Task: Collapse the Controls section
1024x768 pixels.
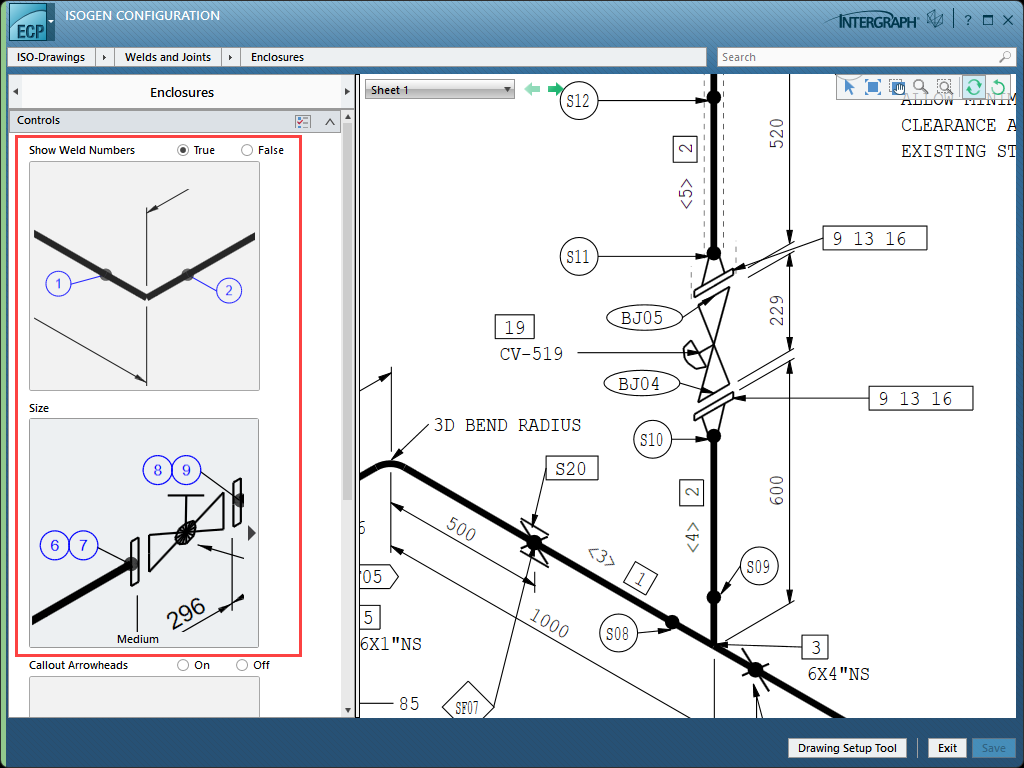Action: pyautogui.click(x=330, y=121)
